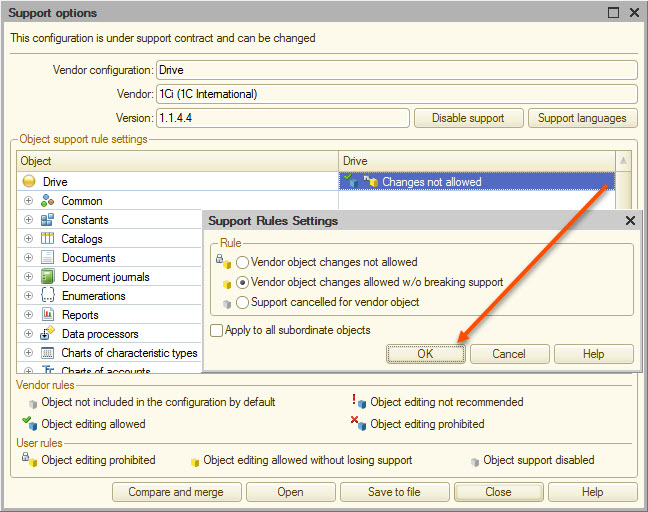Click the Enumerations braces icon
648x512 pixels.
[47, 295]
